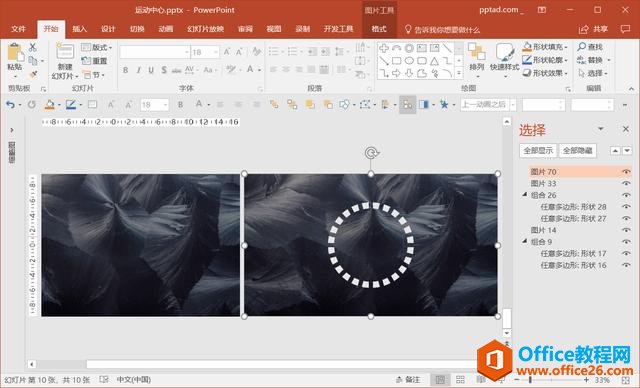Switch to the 动画 tab

tap(166, 29)
